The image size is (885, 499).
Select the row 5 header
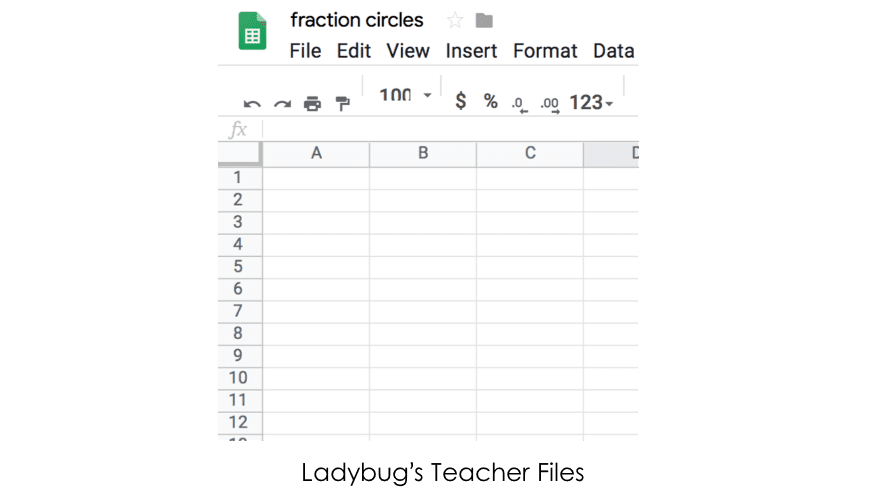[x=239, y=266]
